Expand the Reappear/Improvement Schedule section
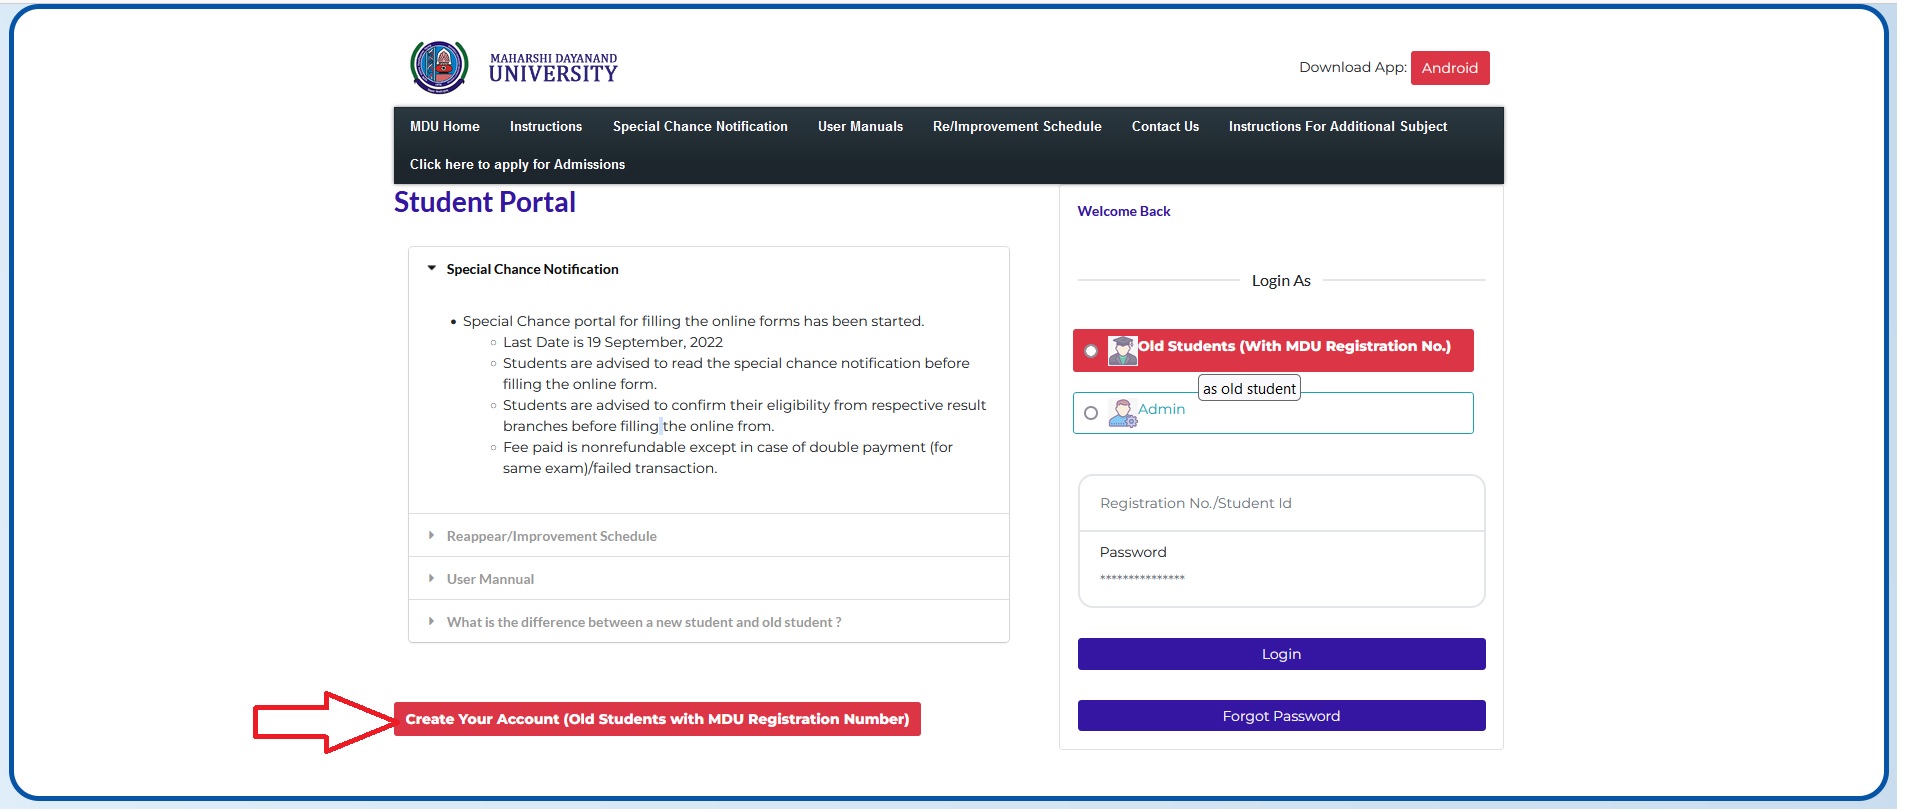 tap(551, 536)
